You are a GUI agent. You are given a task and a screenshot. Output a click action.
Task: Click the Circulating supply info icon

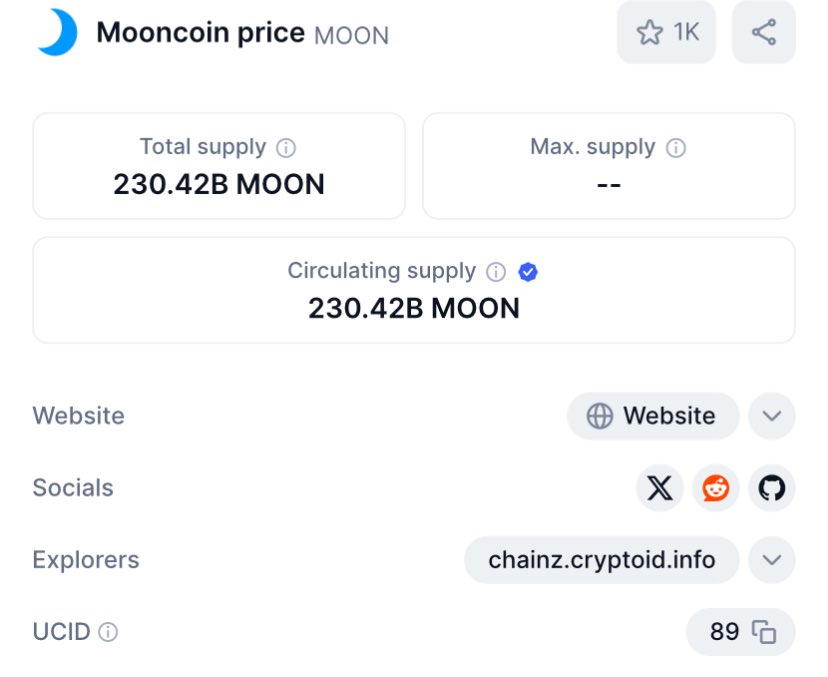496,272
